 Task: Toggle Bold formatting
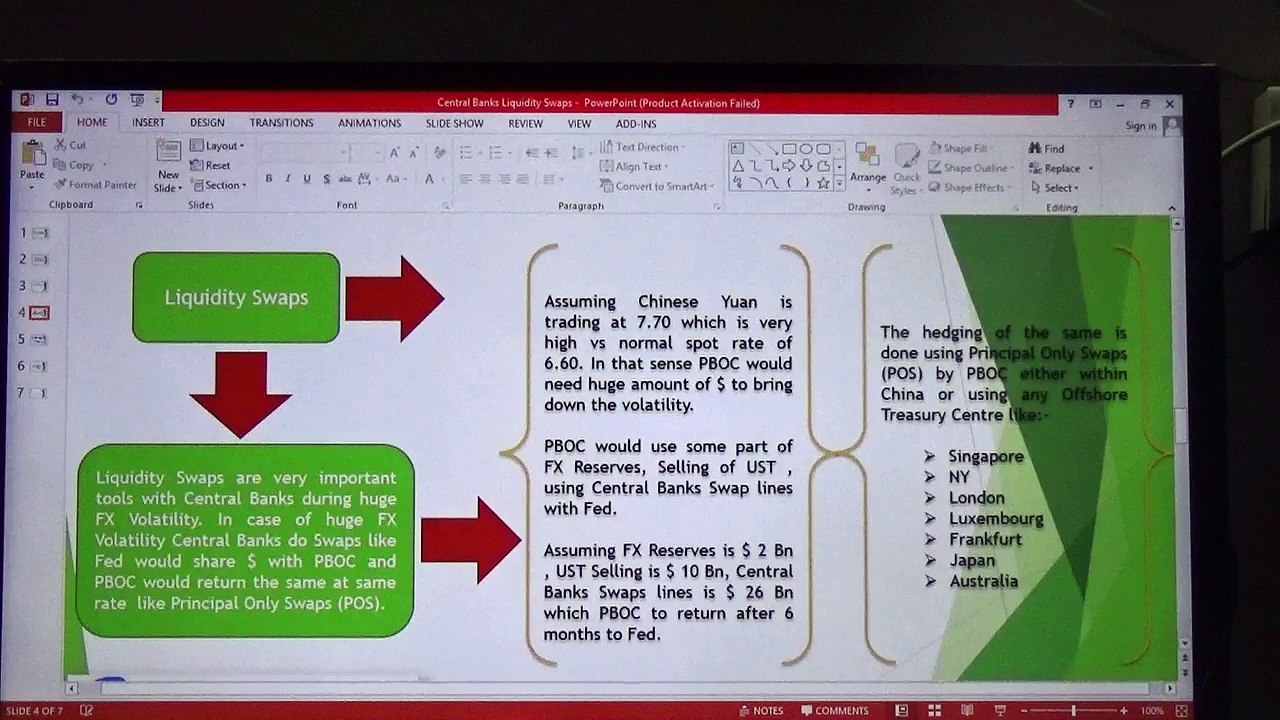[268, 179]
